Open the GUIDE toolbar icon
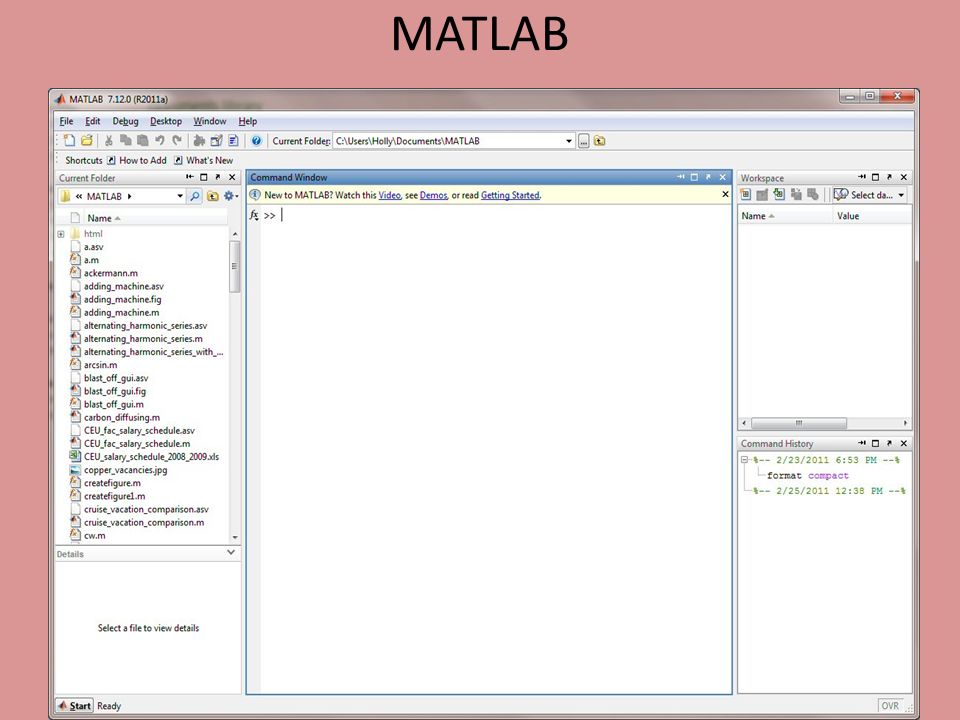Viewport: 960px width, 720px height. [x=216, y=141]
